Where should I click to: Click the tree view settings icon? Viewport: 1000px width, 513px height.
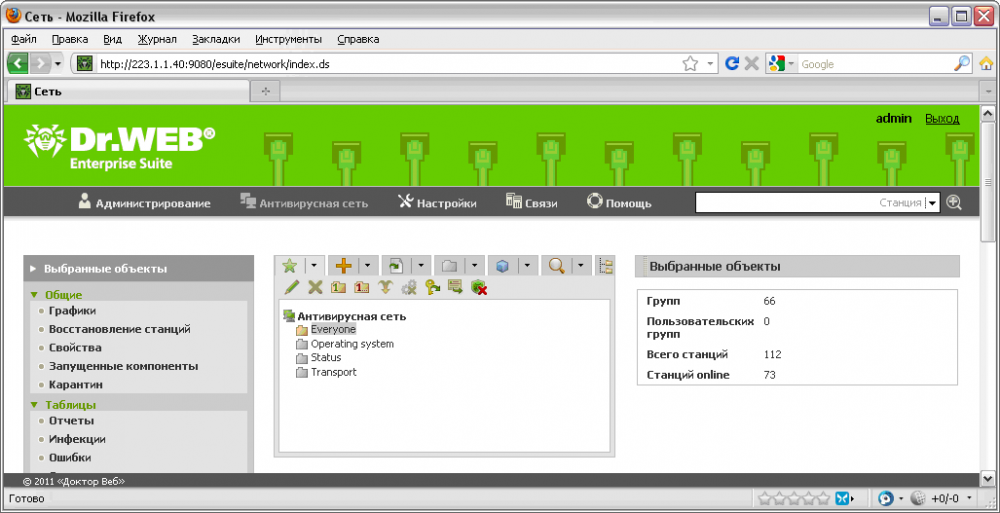606,266
